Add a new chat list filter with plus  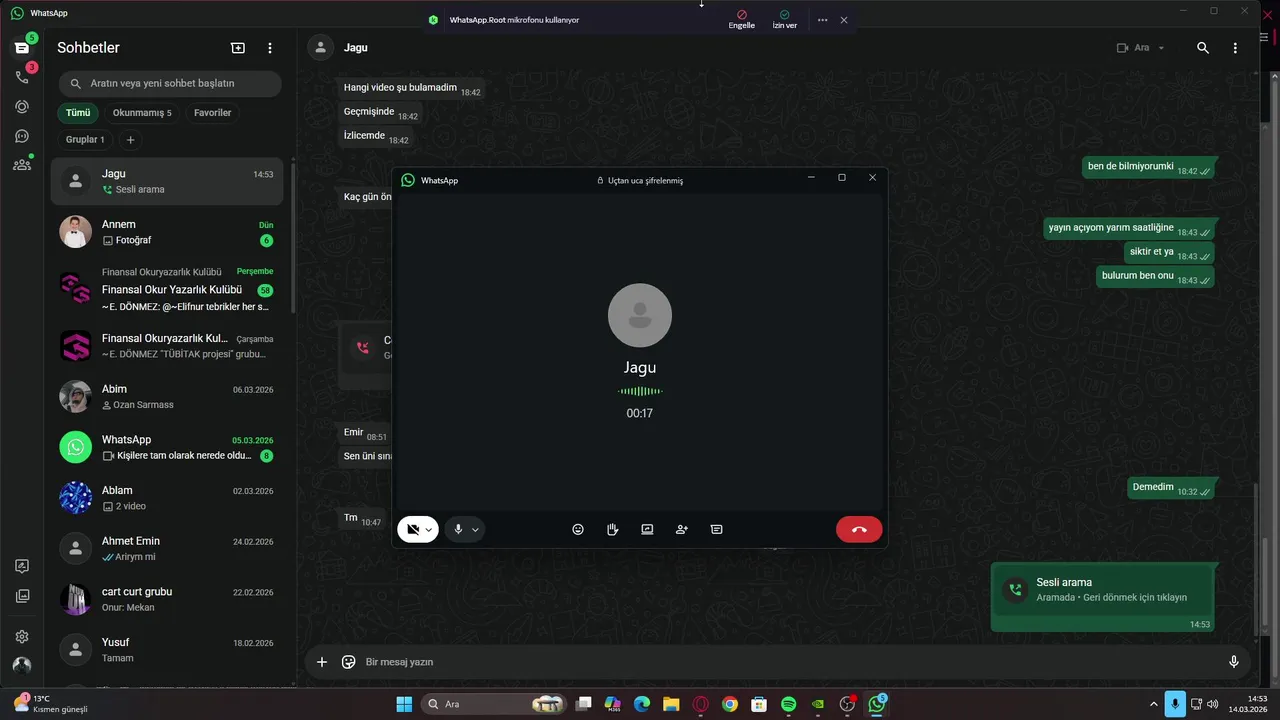pyautogui.click(x=130, y=140)
